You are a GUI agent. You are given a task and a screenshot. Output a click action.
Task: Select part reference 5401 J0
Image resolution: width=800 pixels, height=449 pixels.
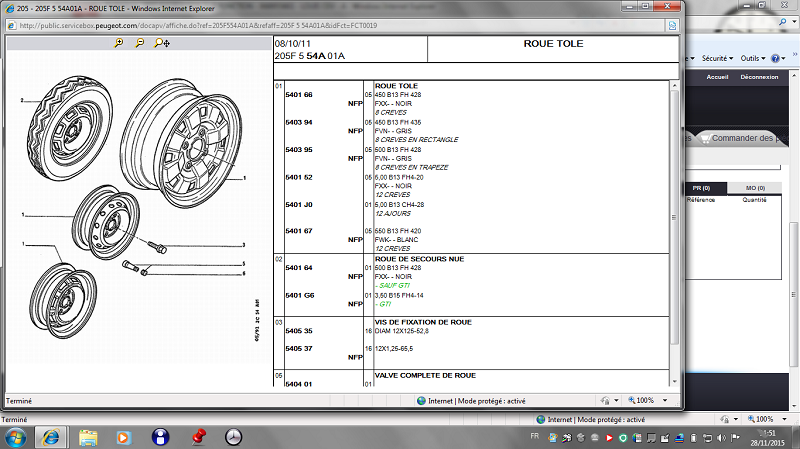tap(299, 205)
